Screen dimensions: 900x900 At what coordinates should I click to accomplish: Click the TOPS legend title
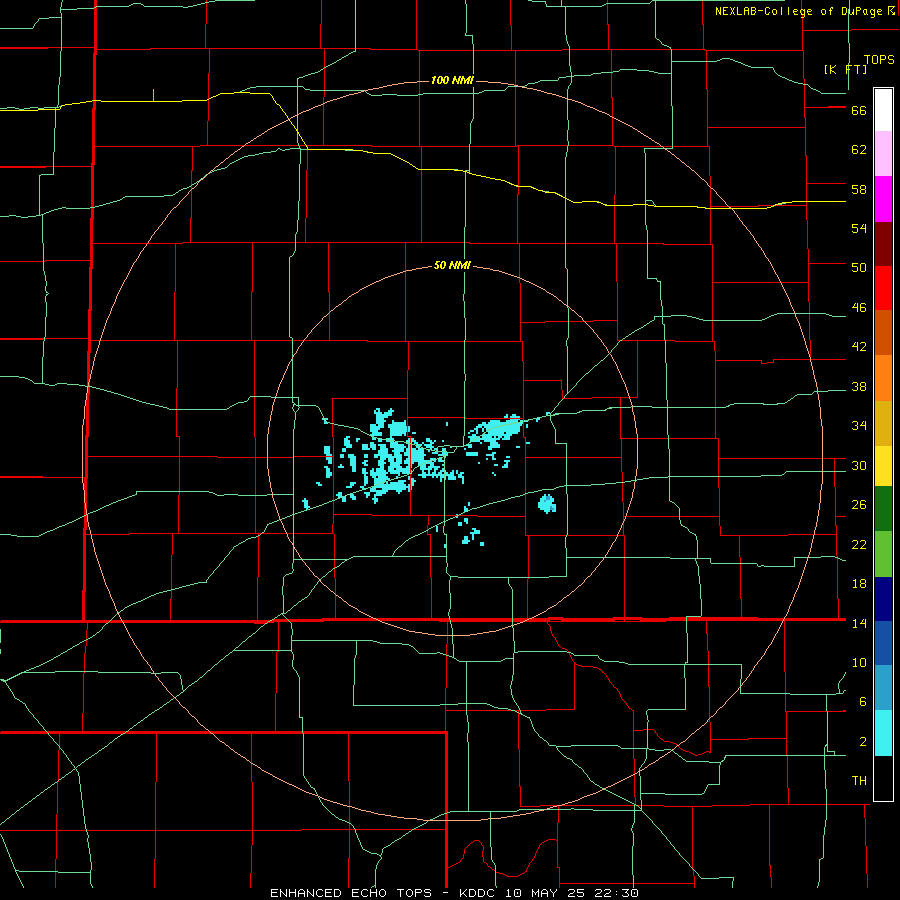879,59
